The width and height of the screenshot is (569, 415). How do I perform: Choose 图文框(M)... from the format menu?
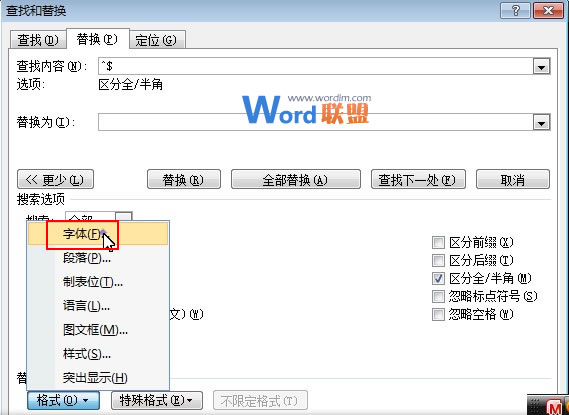(x=98, y=330)
